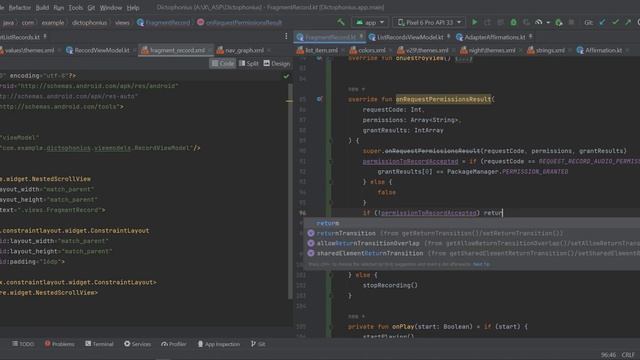Open the strings.xml tab
Screen dimensions: 640x360
click(x=546, y=50)
